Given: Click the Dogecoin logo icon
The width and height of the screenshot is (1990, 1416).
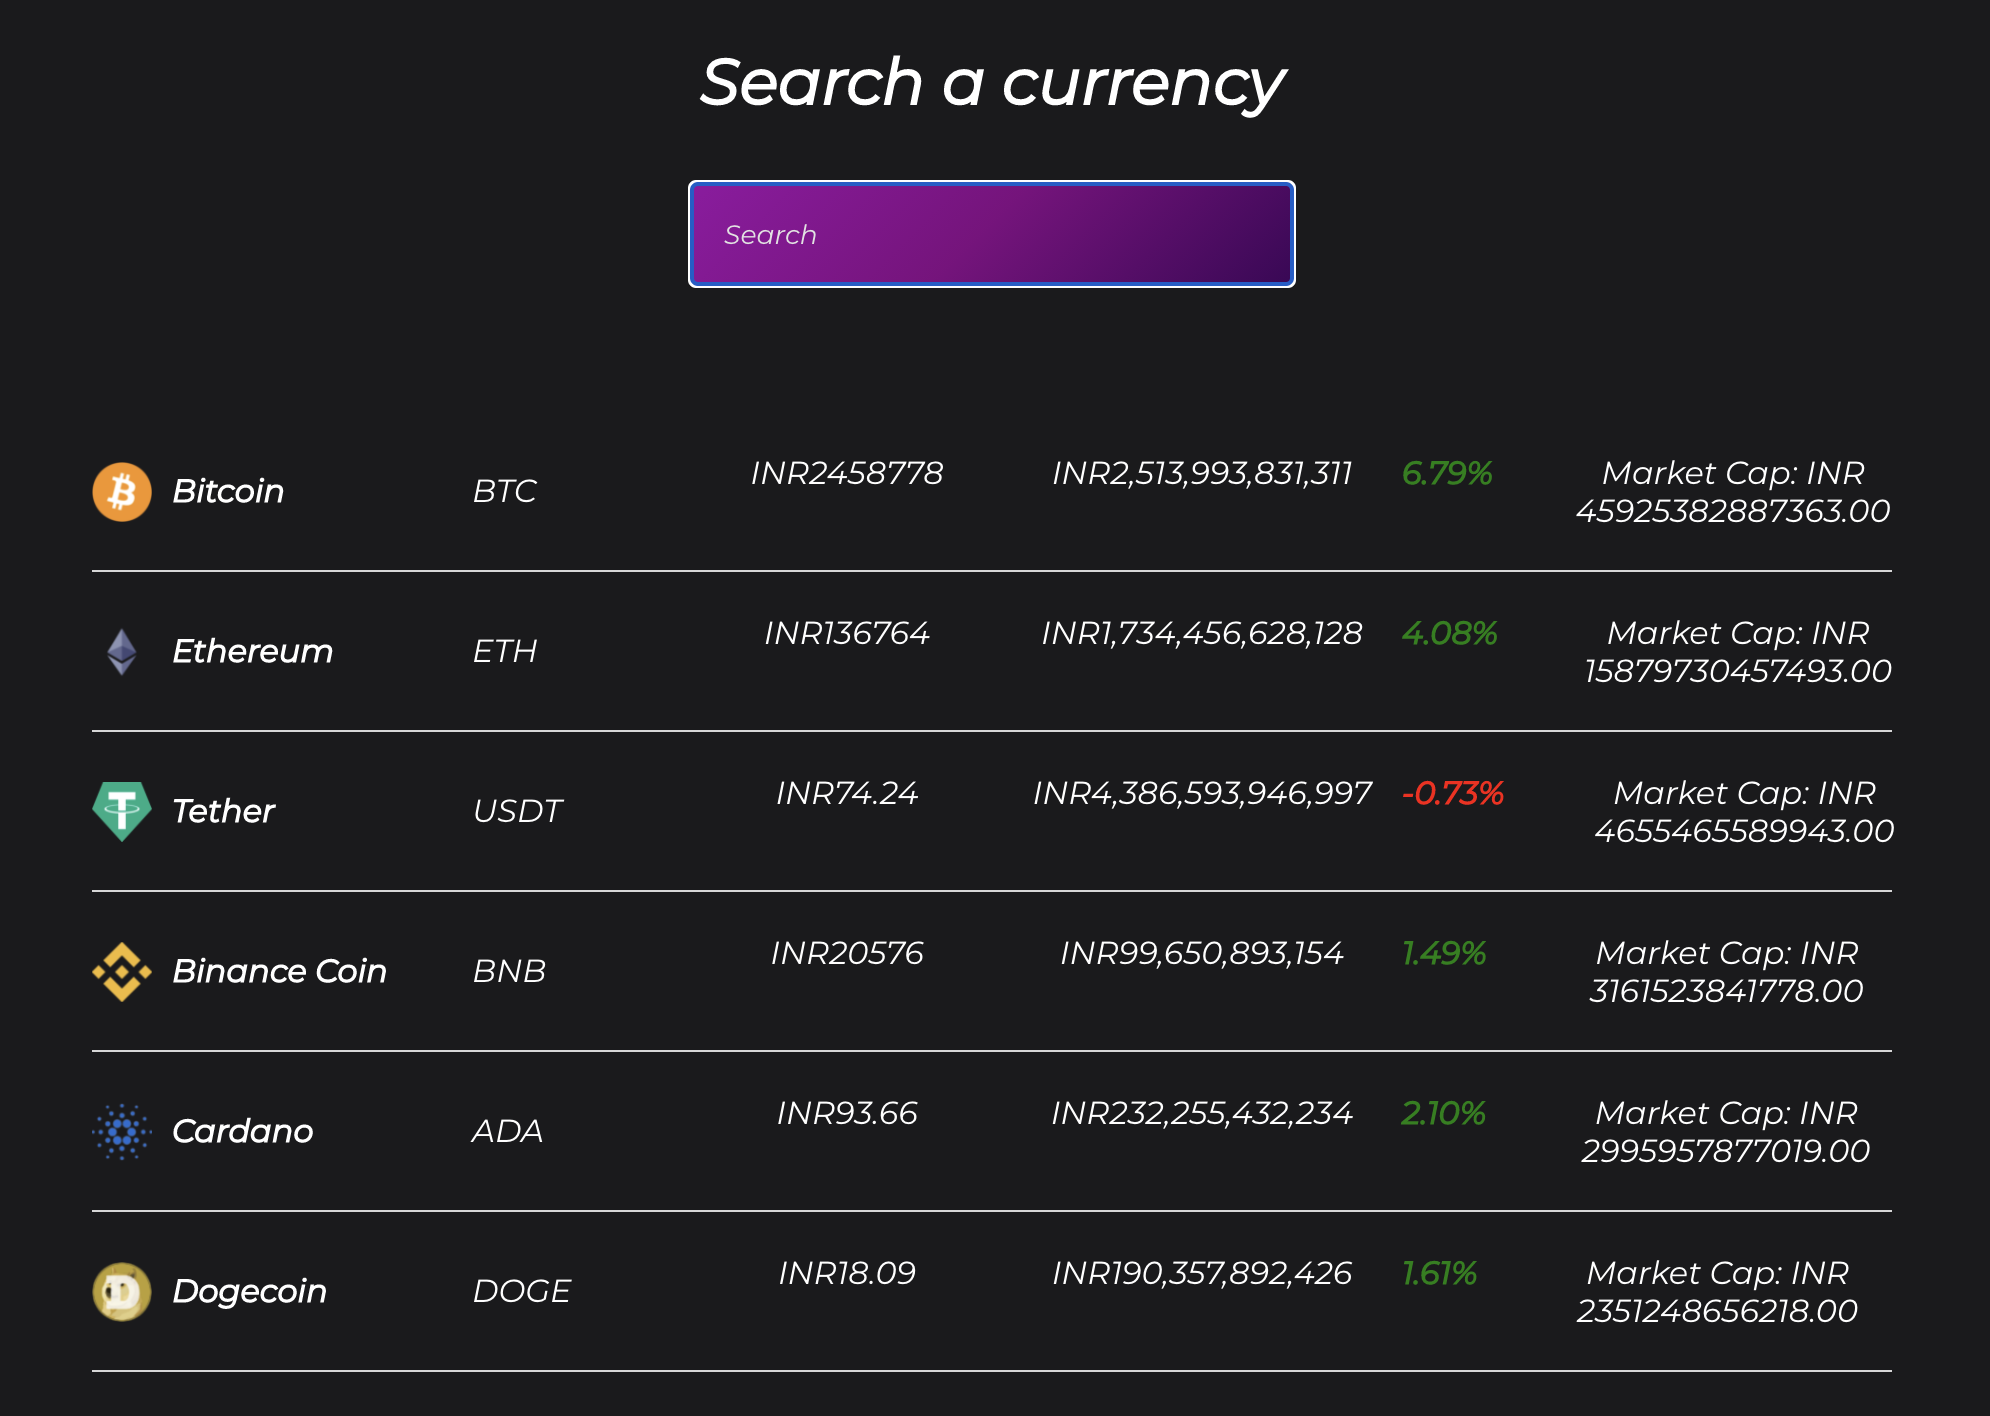Looking at the screenshot, I should point(121,1291).
